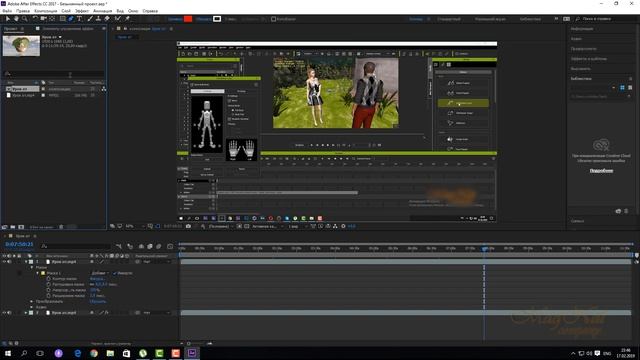Select the Roto Brush tool
The image size is (640, 360).
pos(118,19)
